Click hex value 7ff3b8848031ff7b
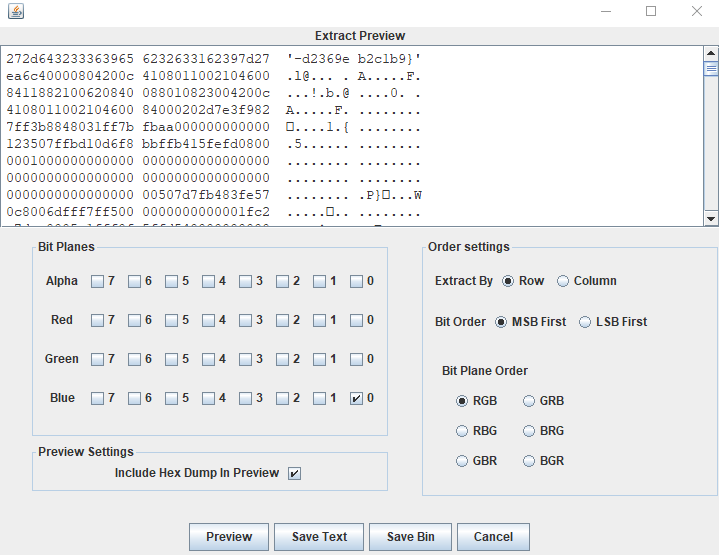719x555 pixels. coord(70,127)
